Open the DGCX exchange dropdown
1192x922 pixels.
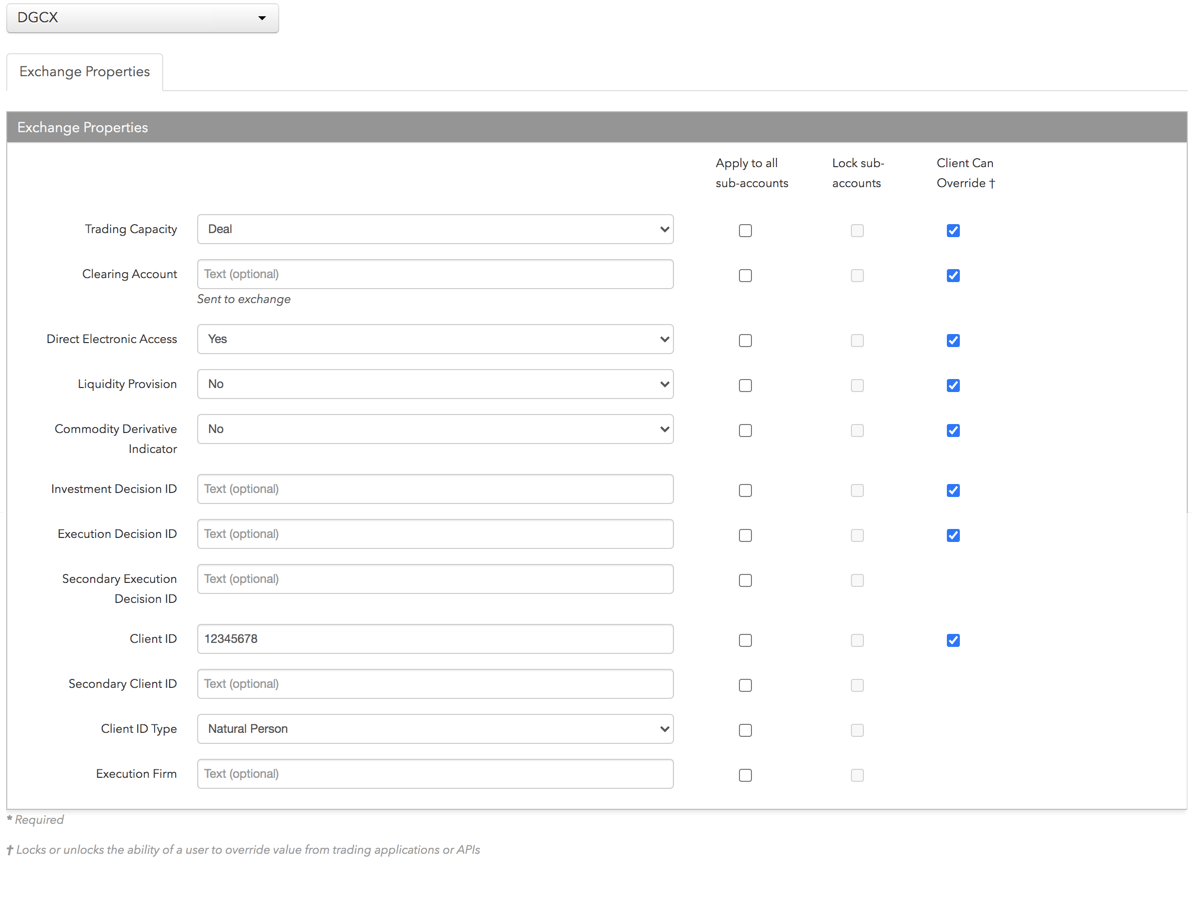(142, 17)
